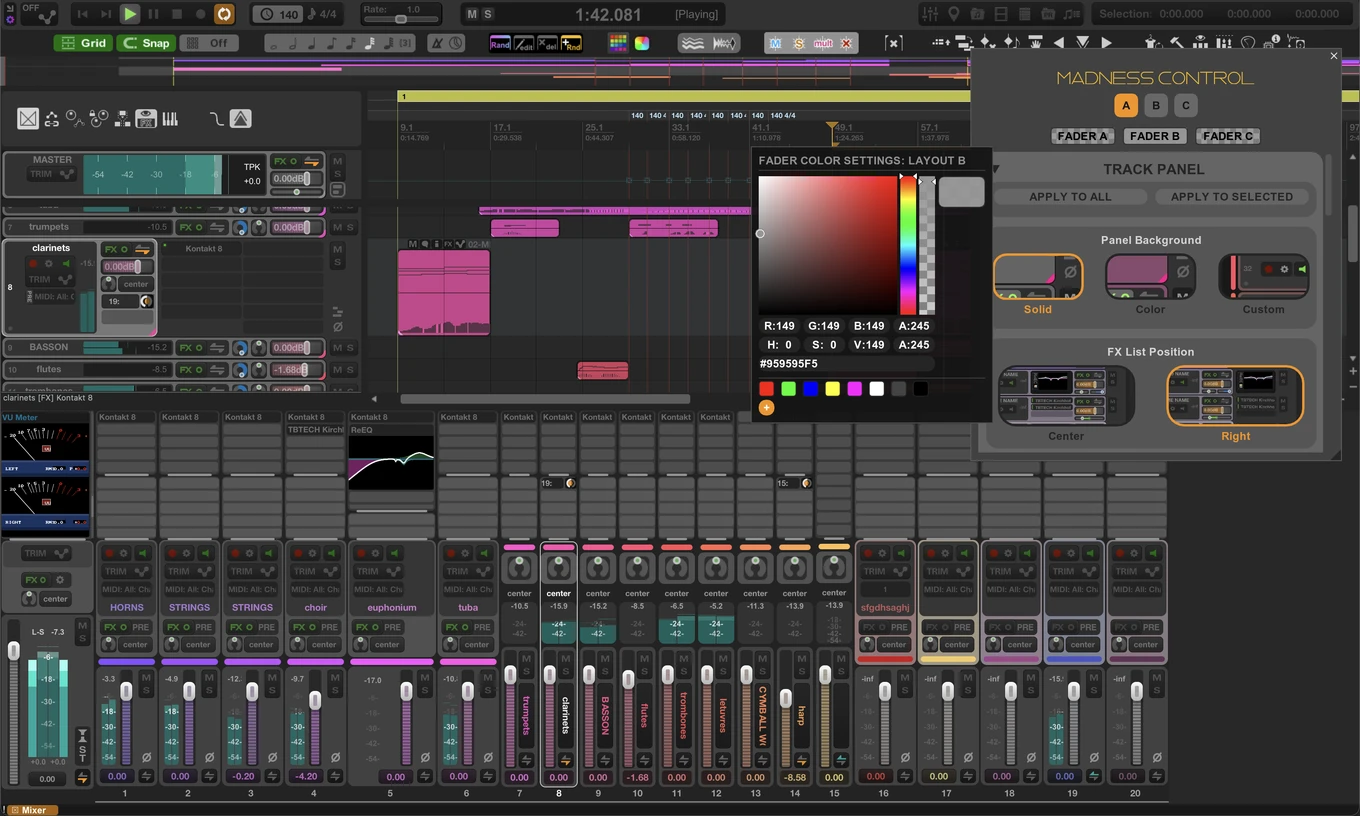This screenshot has height=816, width=1360.
Task: Collapse the Track Panel section triangle
Action: [x=996, y=170]
